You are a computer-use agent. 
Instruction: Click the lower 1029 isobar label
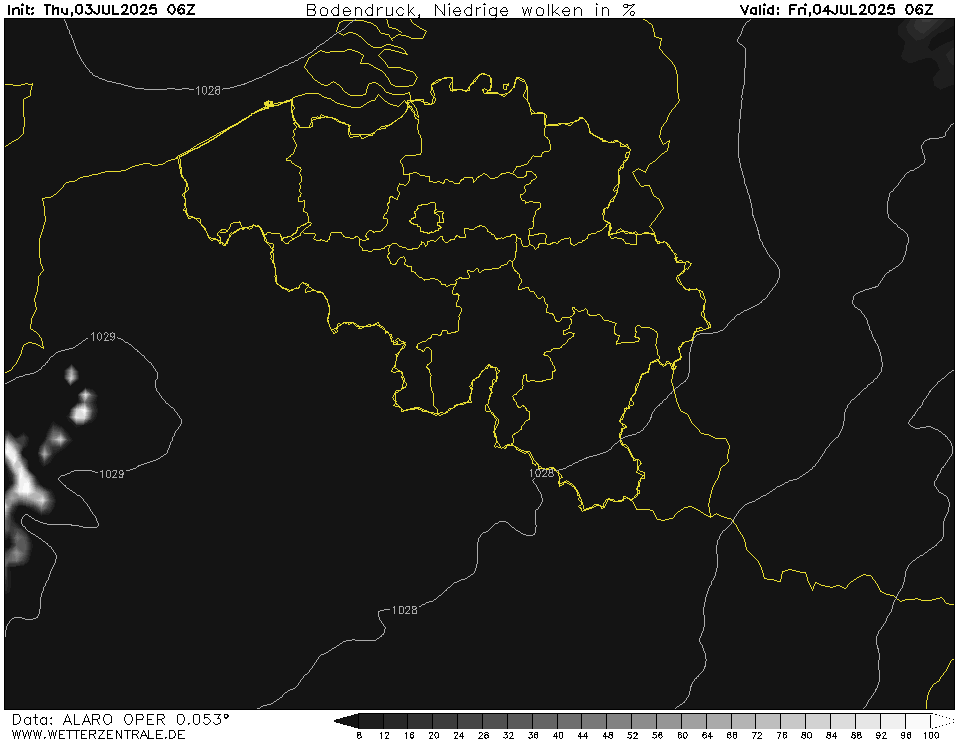[111, 473]
